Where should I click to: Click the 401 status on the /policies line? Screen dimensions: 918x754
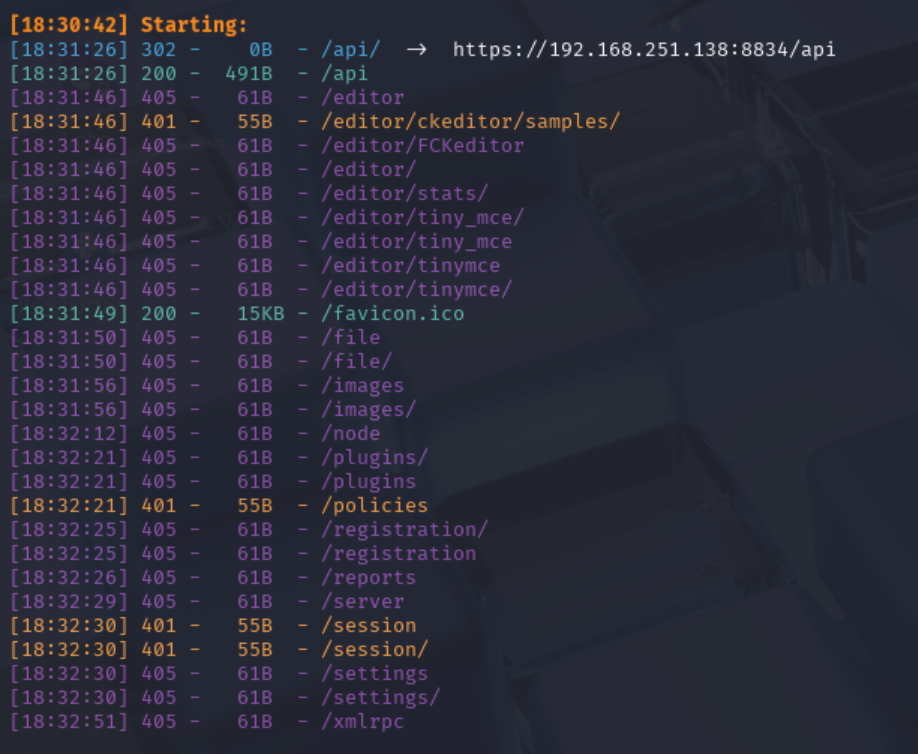point(159,506)
